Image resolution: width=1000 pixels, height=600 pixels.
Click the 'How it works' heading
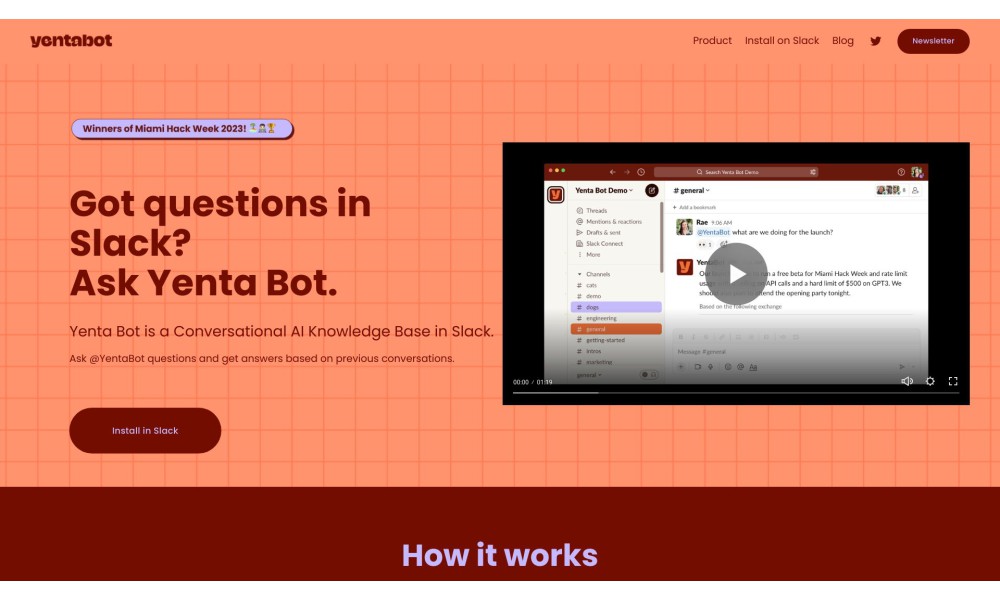pyautogui.click(x=499, y=555)
